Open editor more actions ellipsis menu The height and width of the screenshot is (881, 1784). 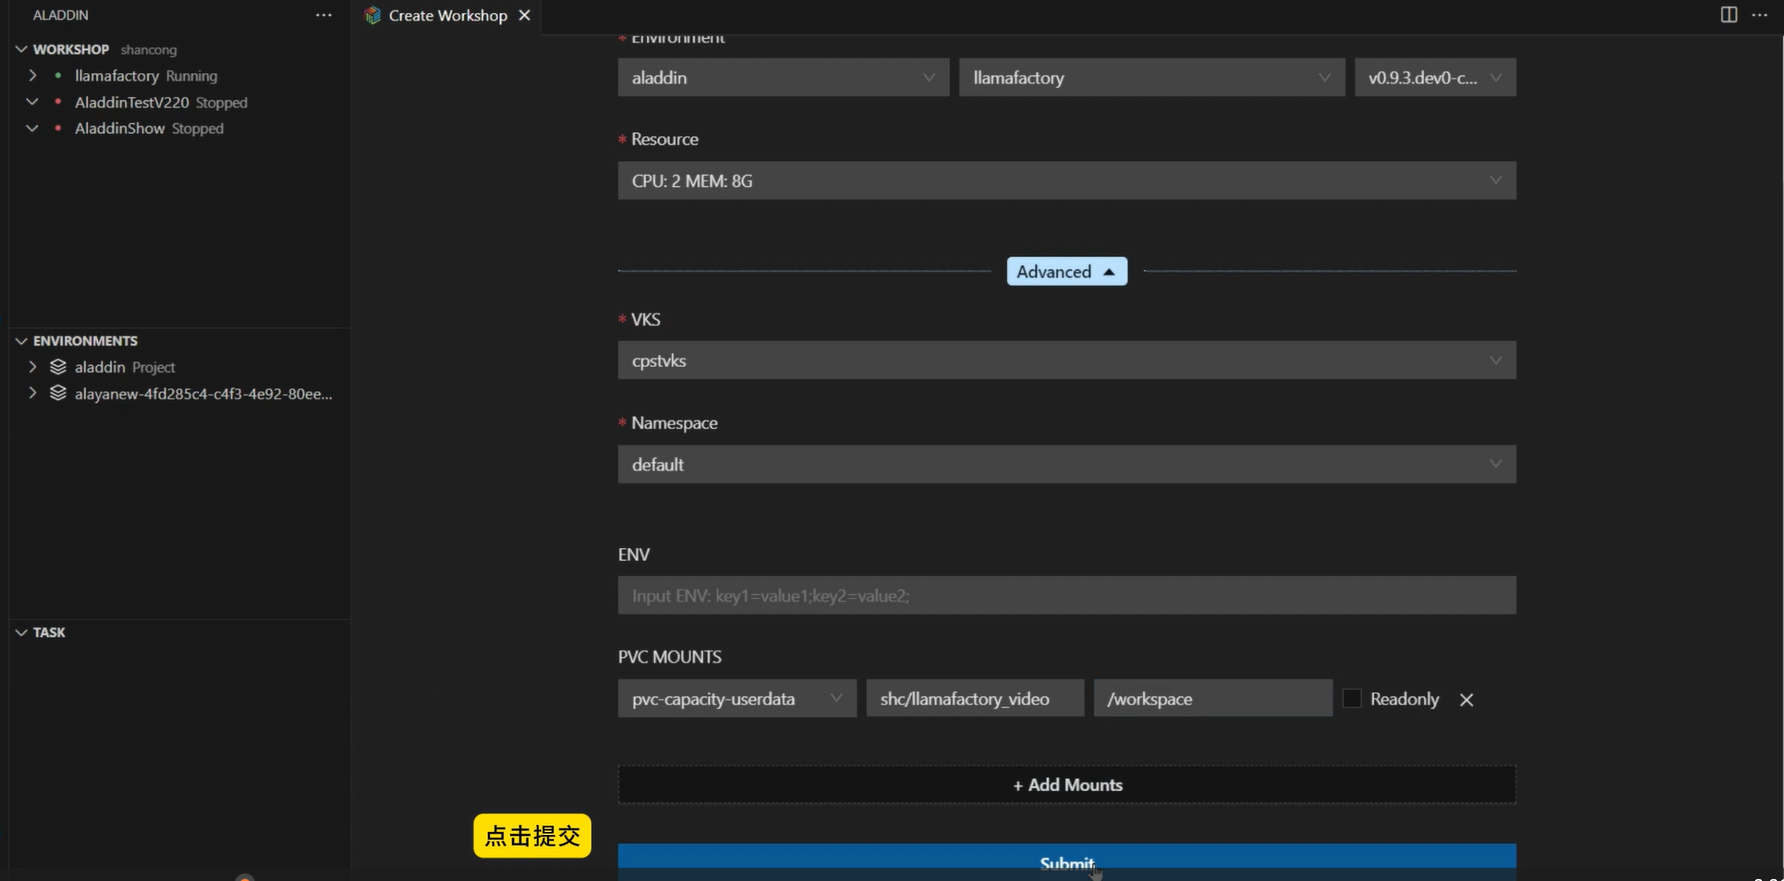(x=1759, y=14)
